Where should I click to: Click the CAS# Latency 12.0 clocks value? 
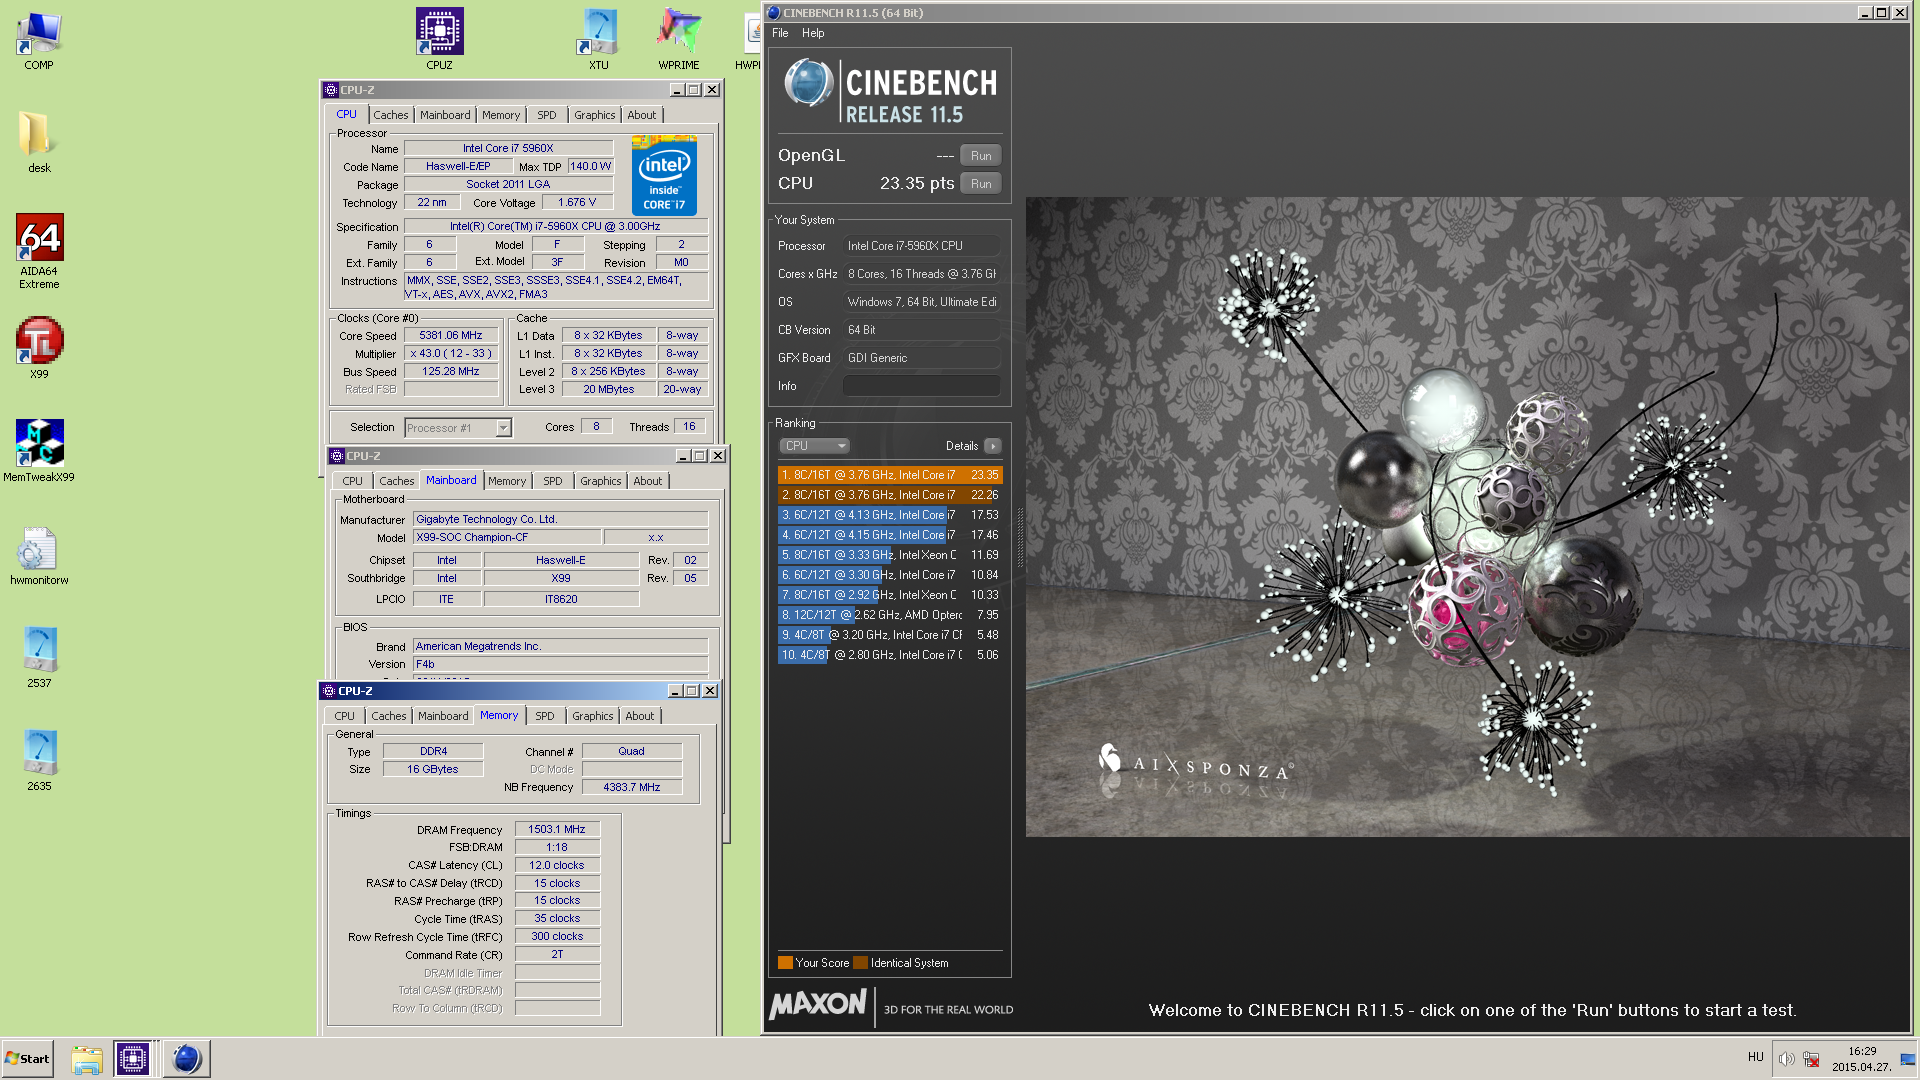pyautogui.click(x=557, y=866)
